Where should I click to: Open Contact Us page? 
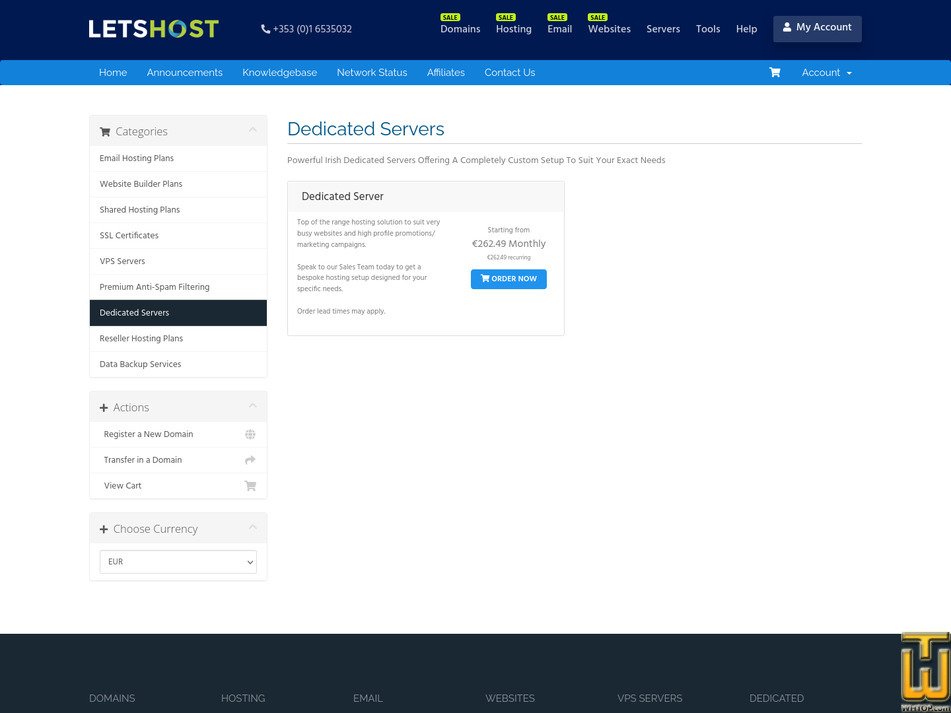click(509, 72)
